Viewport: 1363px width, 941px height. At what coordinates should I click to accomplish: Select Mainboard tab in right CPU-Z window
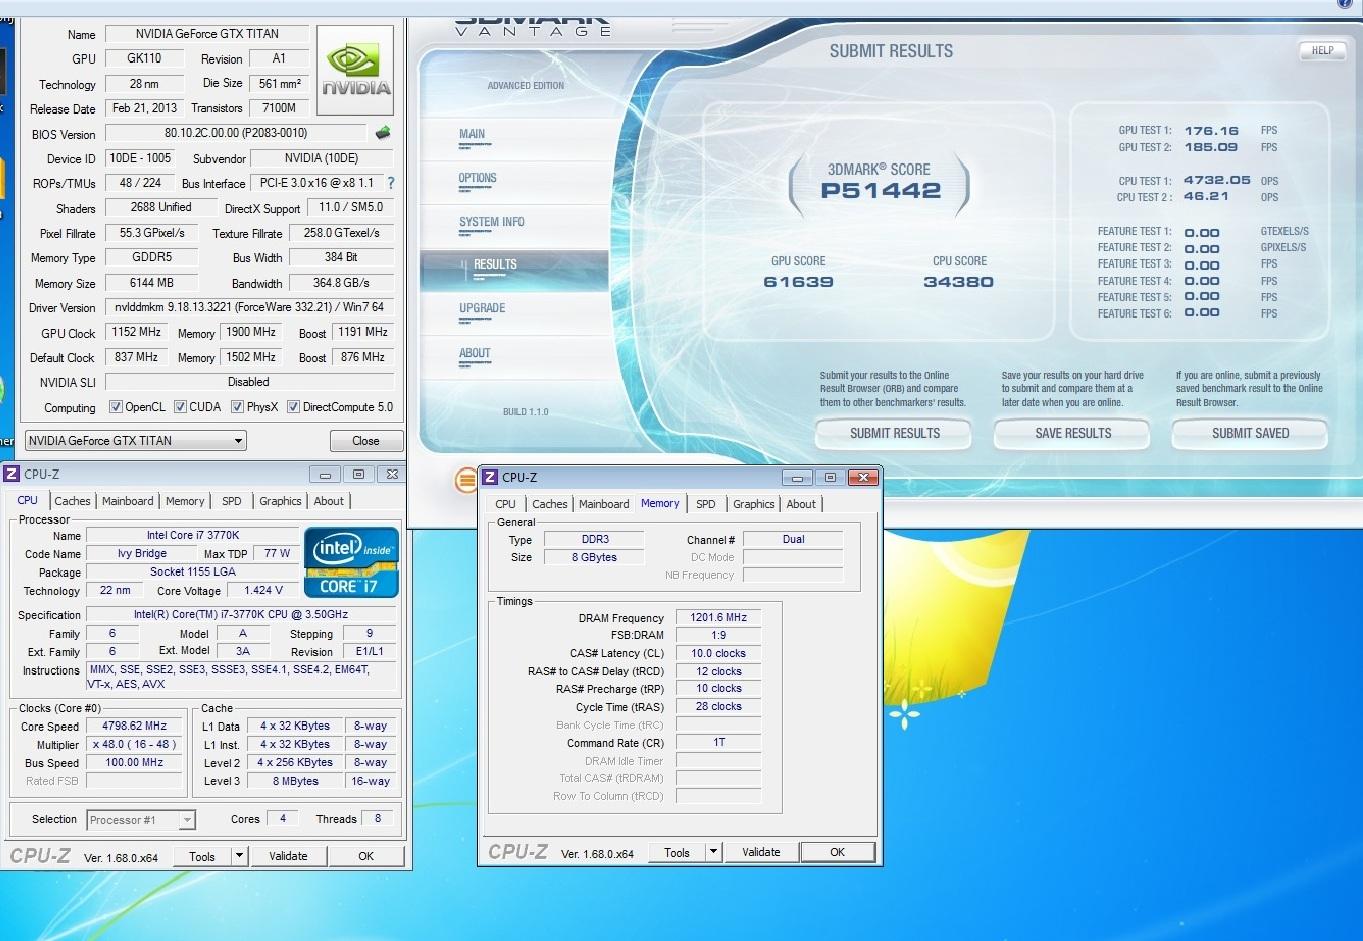point(605,504)
